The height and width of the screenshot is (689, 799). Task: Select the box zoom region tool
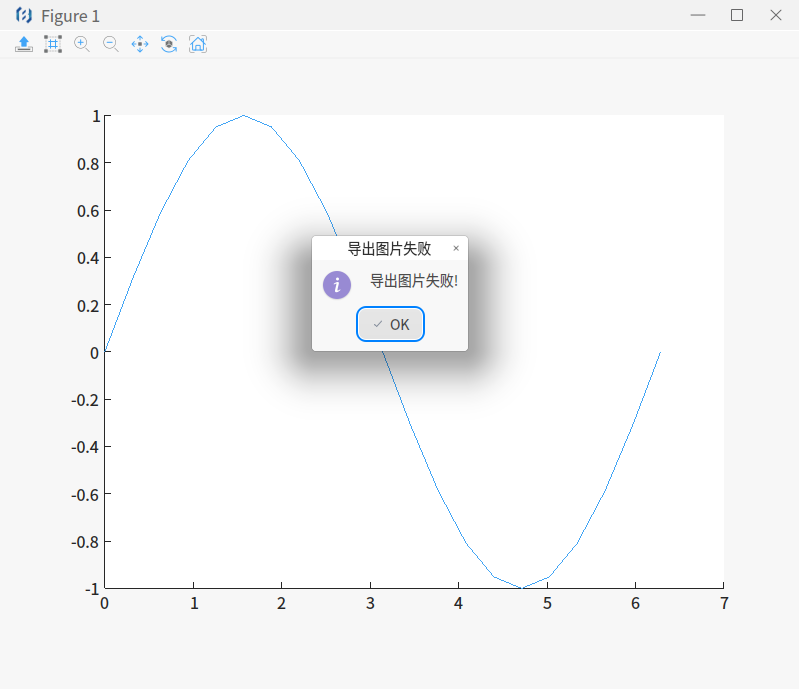(x=53, y=44)
